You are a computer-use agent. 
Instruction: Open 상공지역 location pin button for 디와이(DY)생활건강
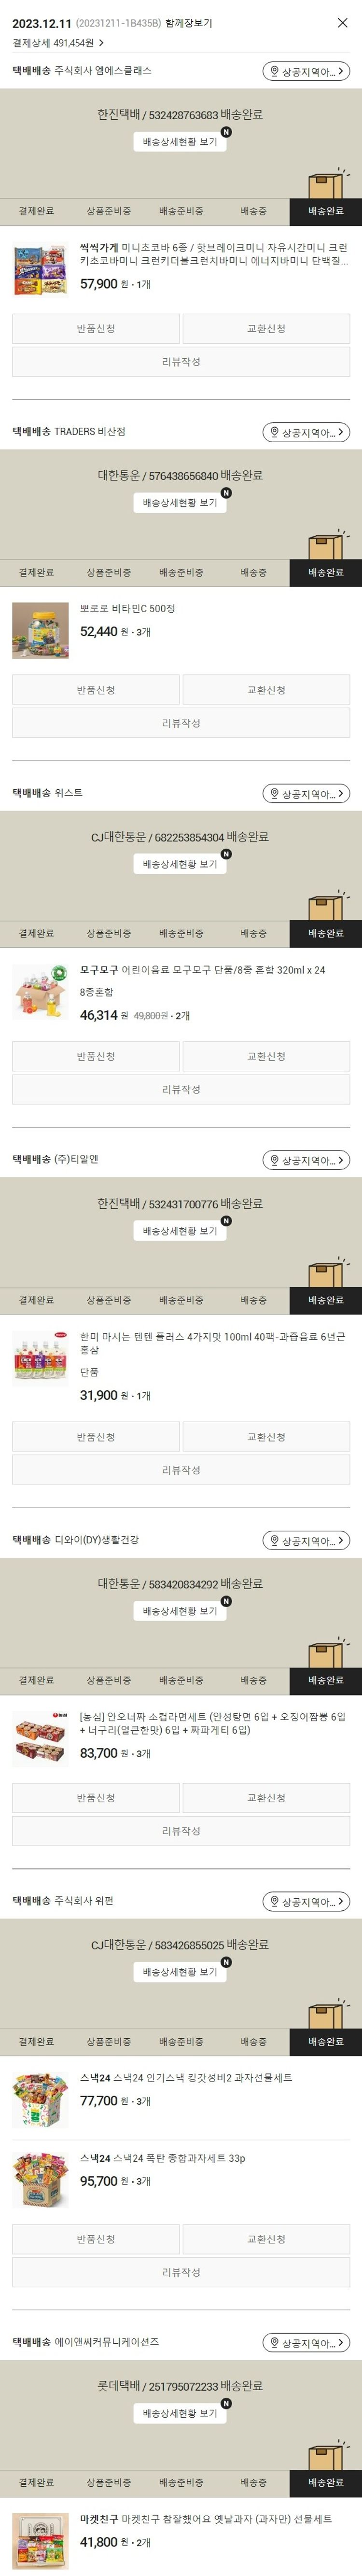coord(306,1540)
